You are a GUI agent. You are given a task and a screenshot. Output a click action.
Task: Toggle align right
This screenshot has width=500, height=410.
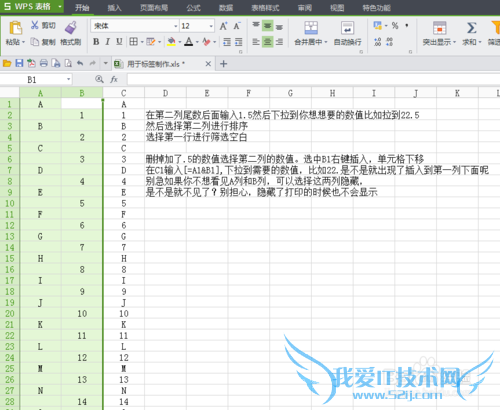[x=279, y=42]
